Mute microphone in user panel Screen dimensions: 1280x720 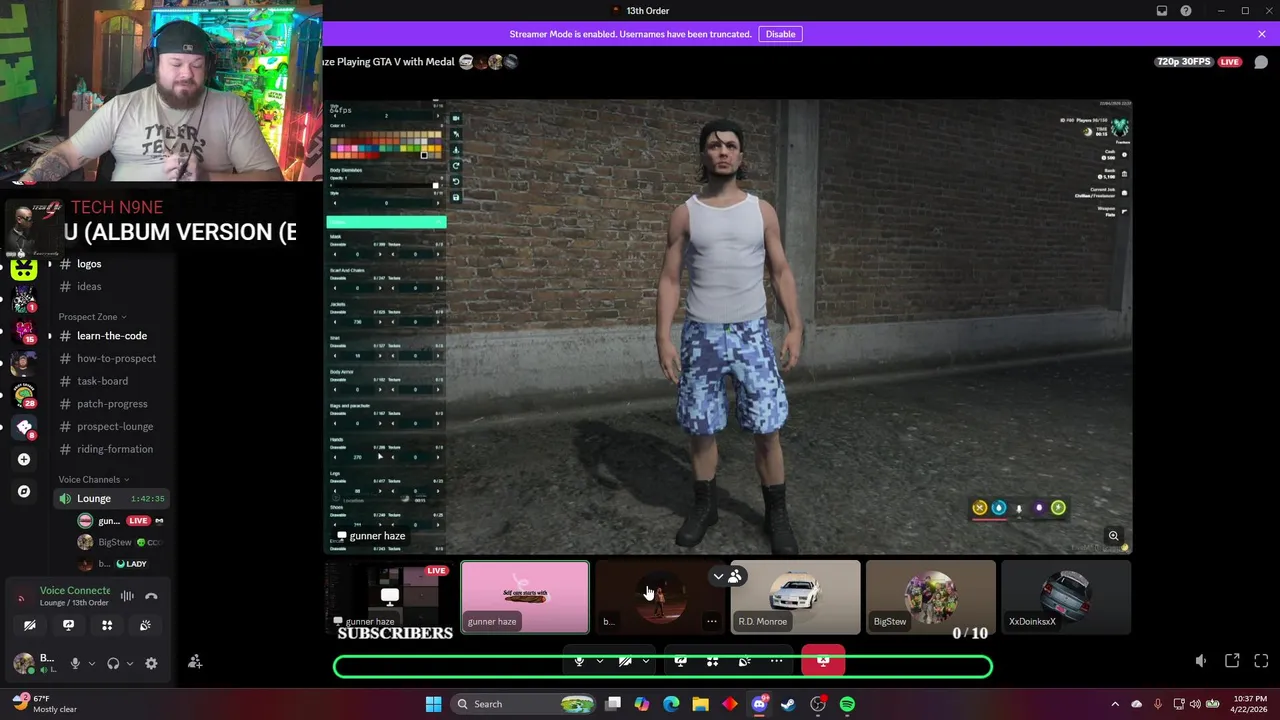click(x=75, y=663)
